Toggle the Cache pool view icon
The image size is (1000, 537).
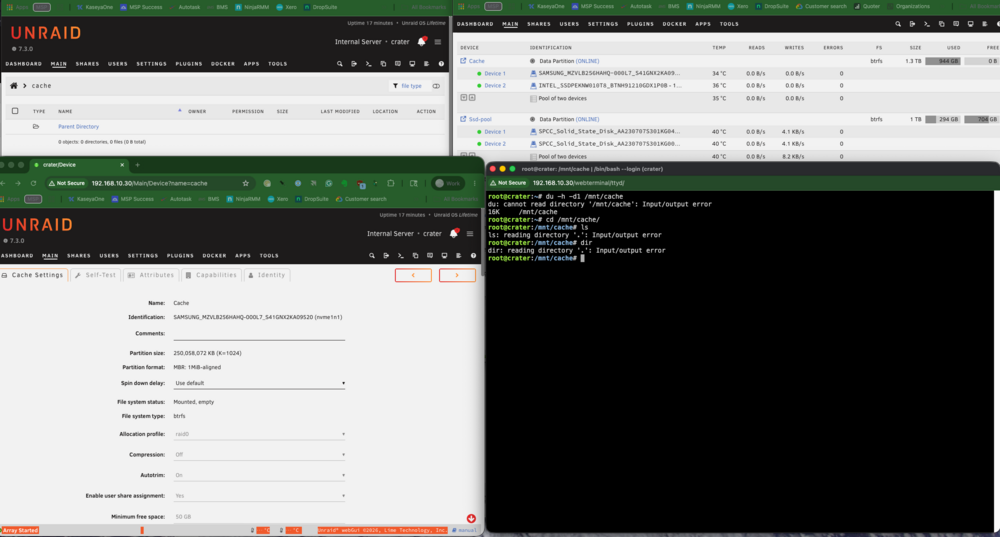pos(463,61)
